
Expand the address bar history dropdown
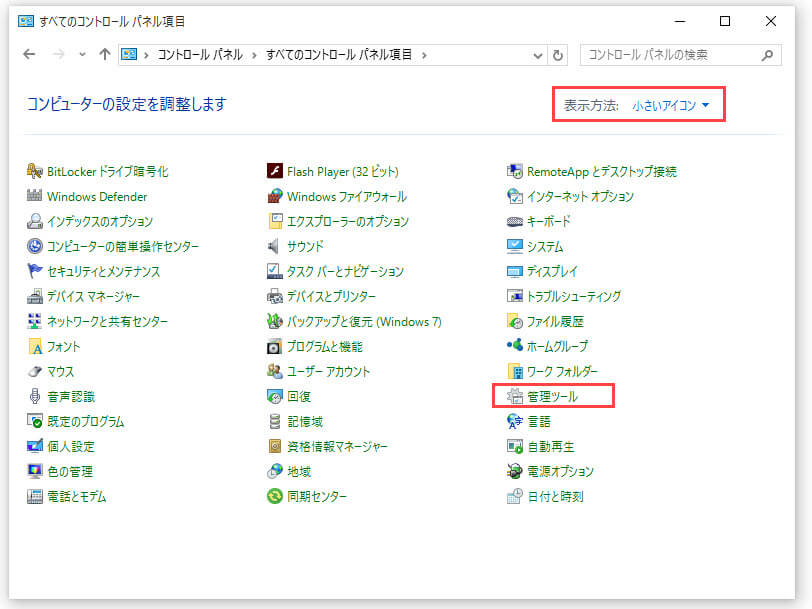[538, 55]
